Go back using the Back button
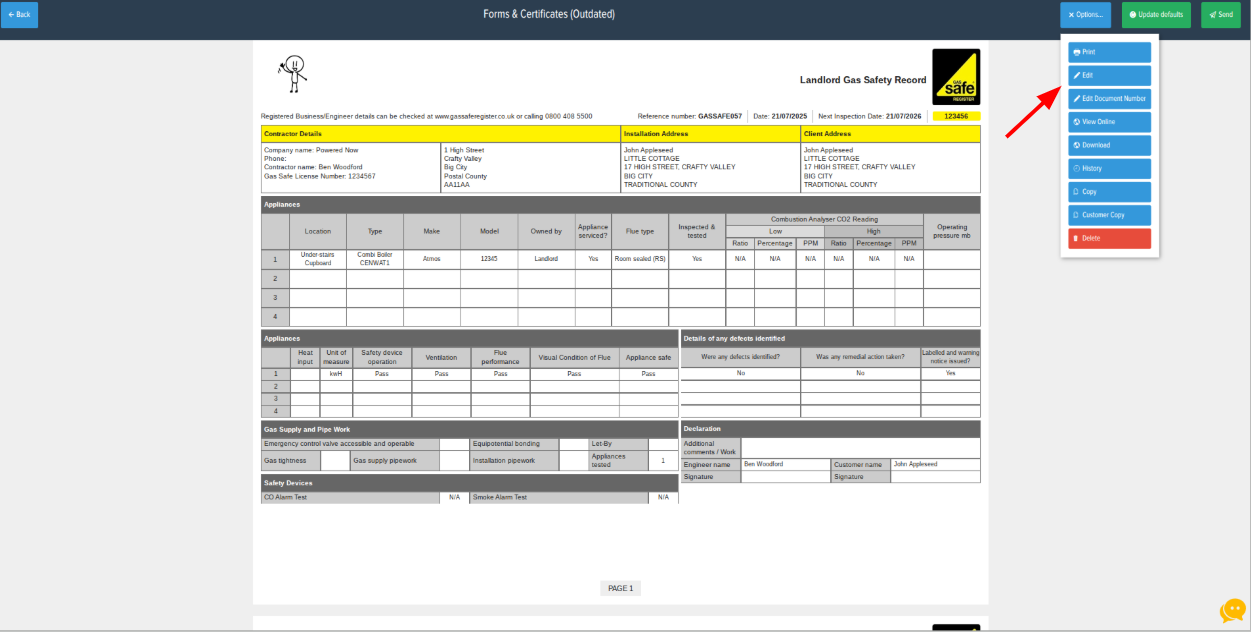 pos(19,15)
